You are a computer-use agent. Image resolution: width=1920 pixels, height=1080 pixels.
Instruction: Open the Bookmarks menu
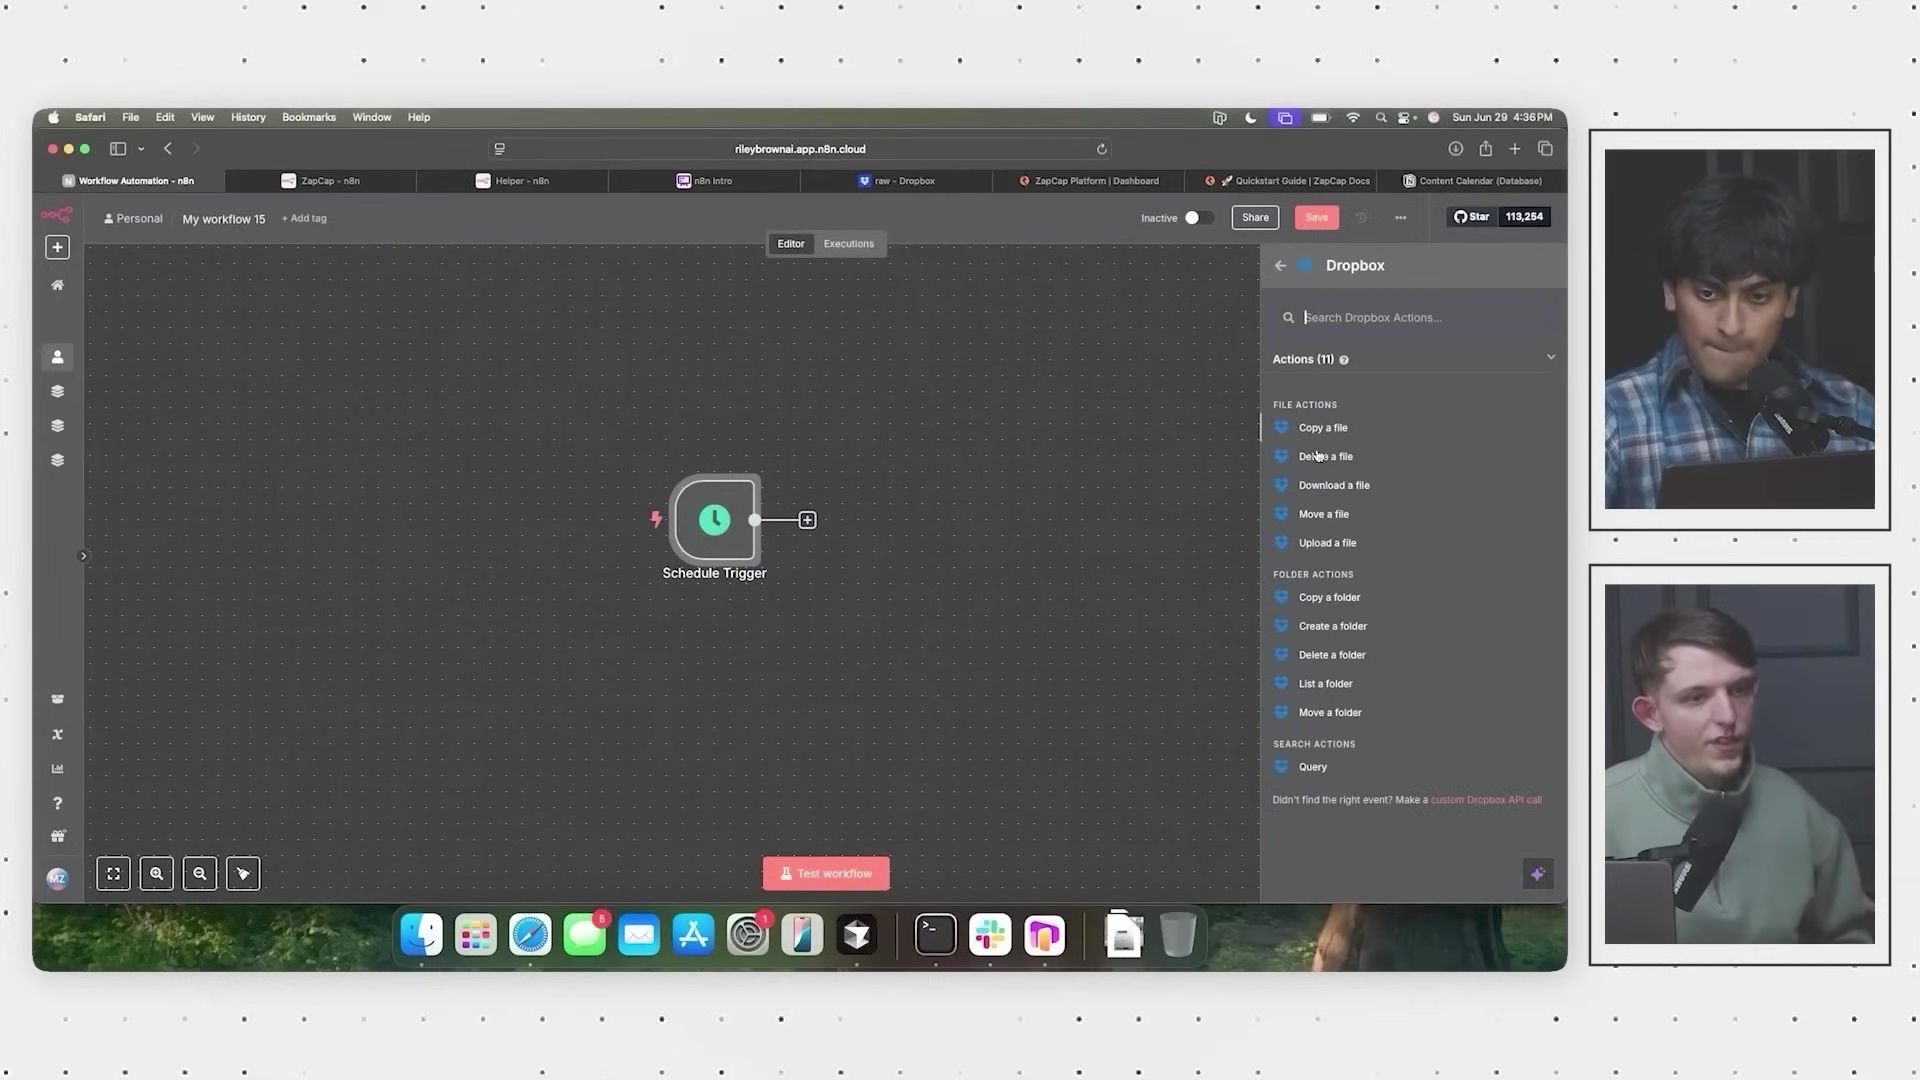pyautogui.click(x=309, y=117)
